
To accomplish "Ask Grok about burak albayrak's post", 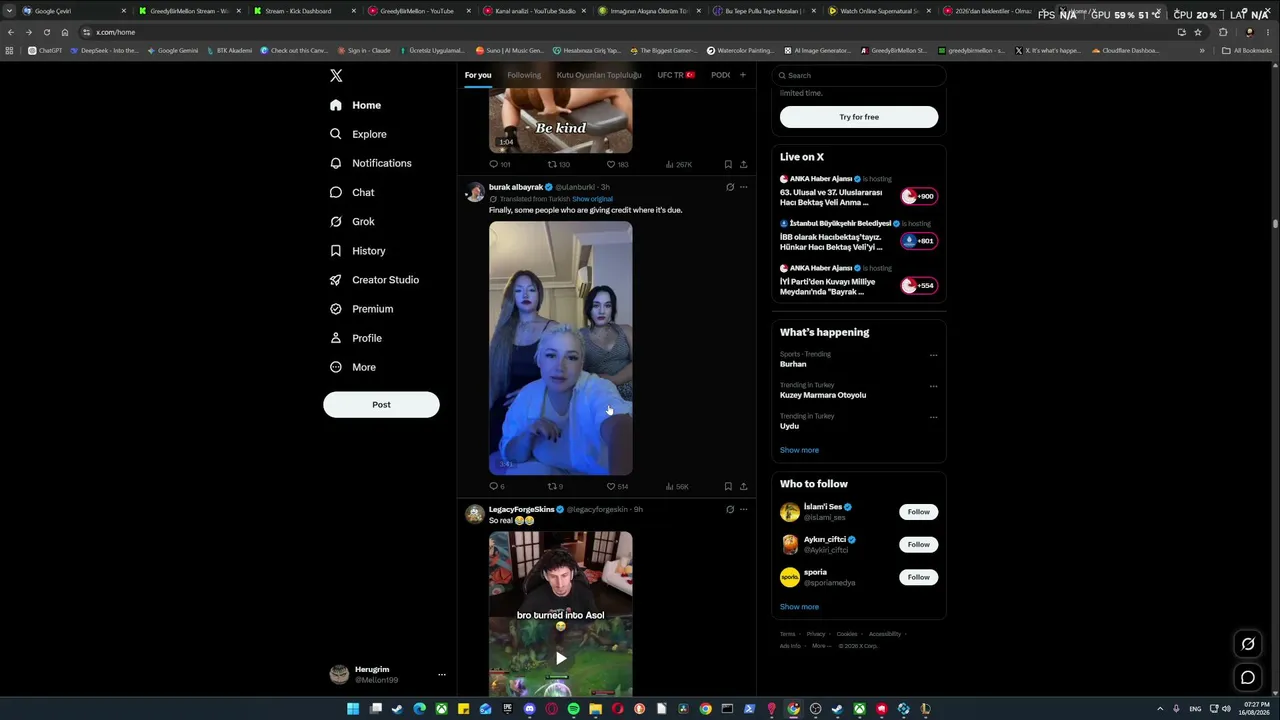I will (x=730, y=187).
